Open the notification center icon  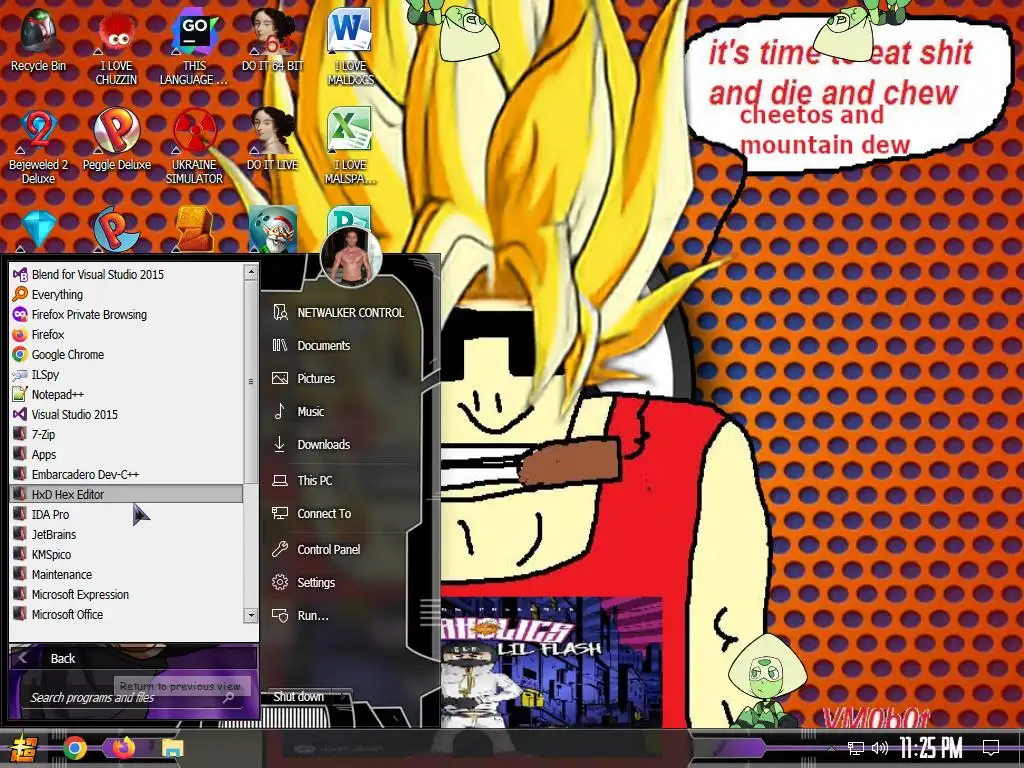(991, 747)
